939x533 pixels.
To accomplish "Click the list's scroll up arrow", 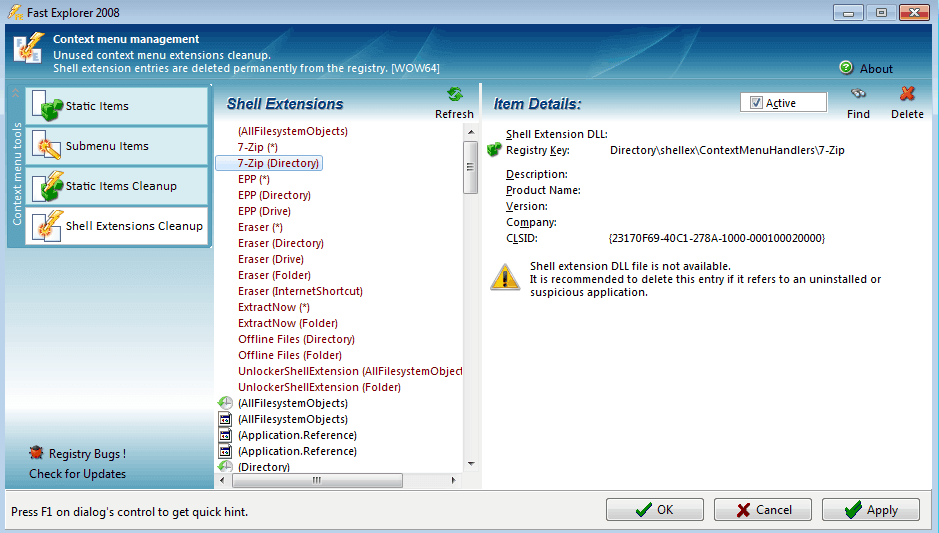I will [x=471, y=132].
